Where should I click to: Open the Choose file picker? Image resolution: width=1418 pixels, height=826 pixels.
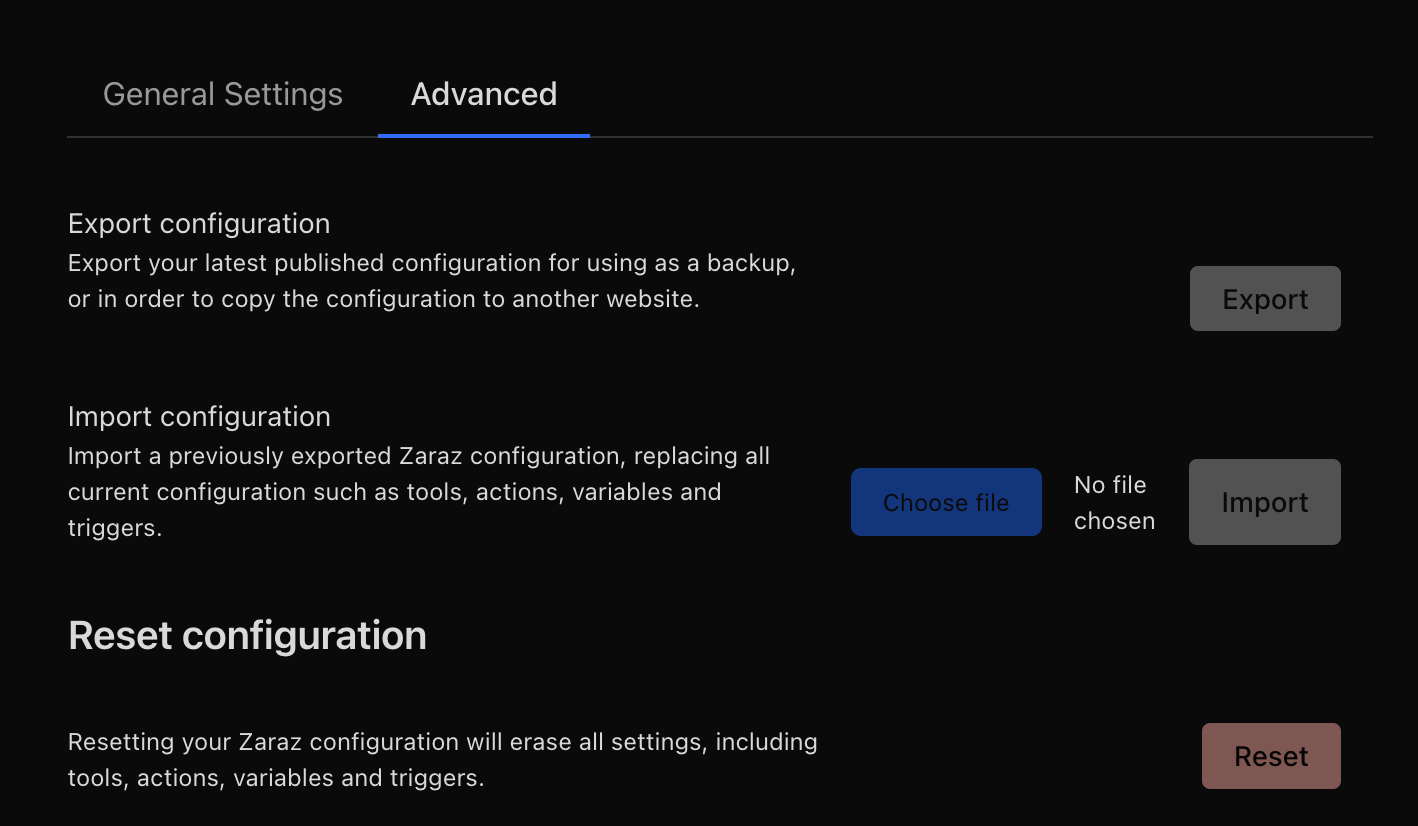point(946,502)
